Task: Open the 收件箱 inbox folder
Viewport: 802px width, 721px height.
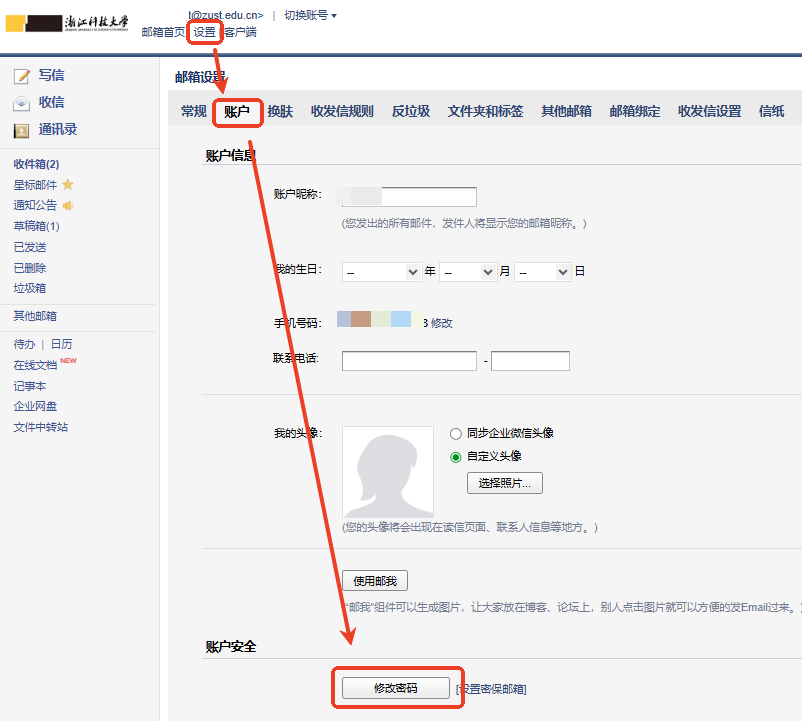Action: pos(36,164)
